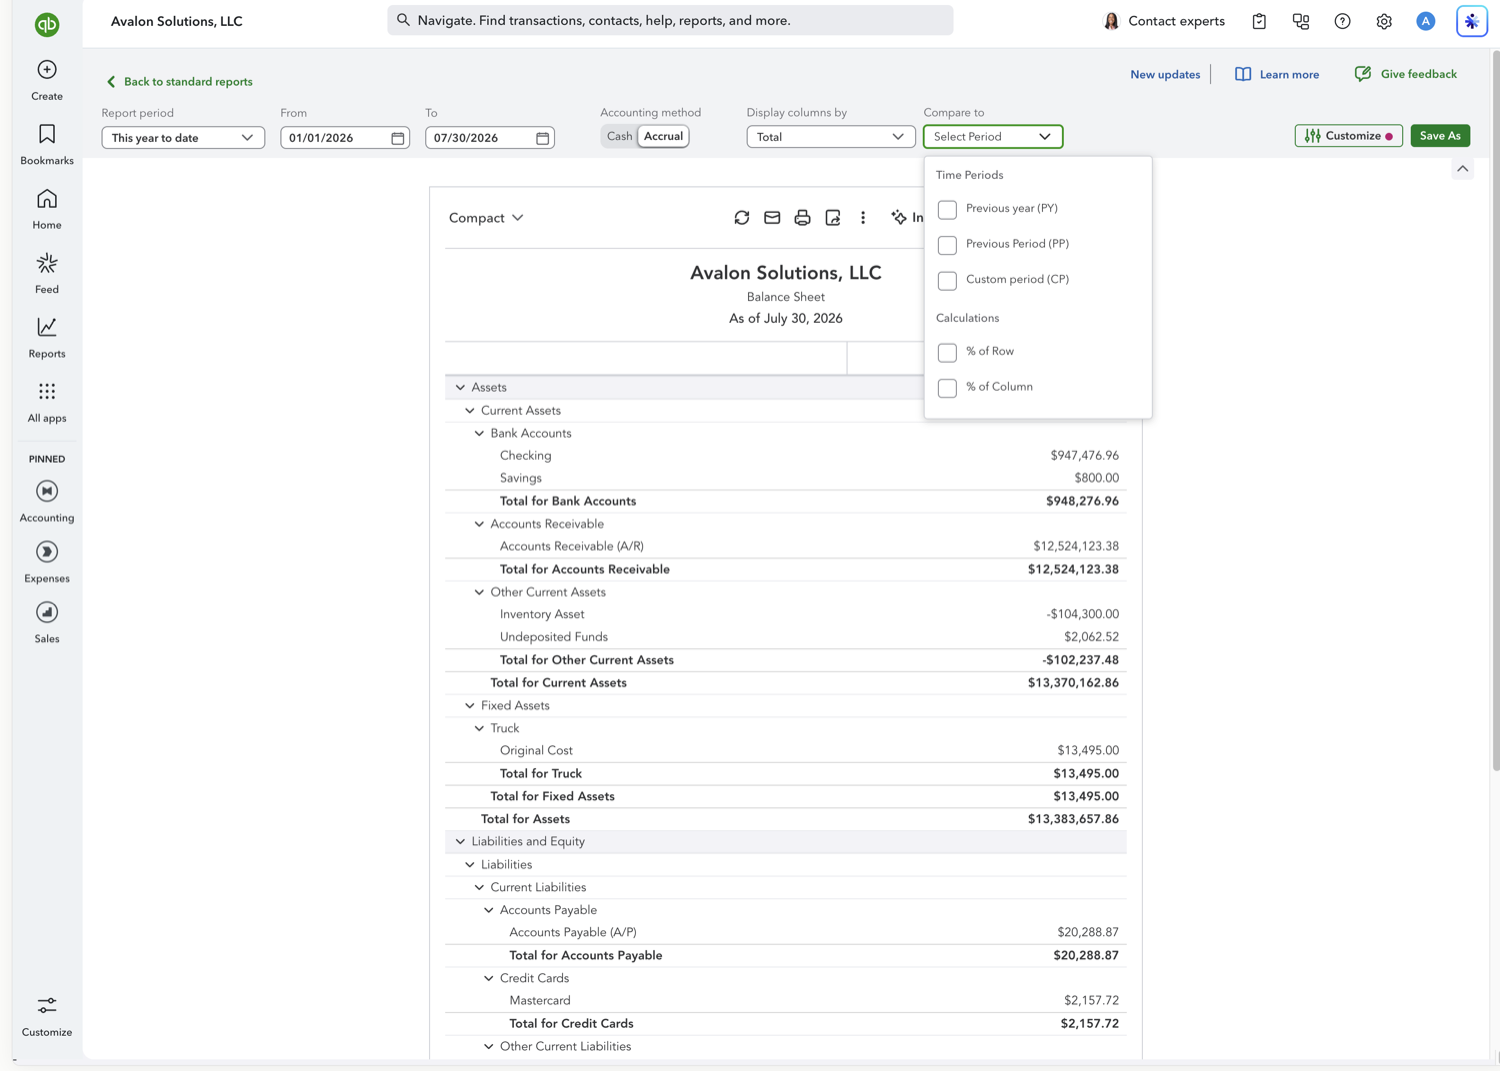
Task: Switch accounting method to Cash
Action: pyautogui.click(x=619, y=136)
